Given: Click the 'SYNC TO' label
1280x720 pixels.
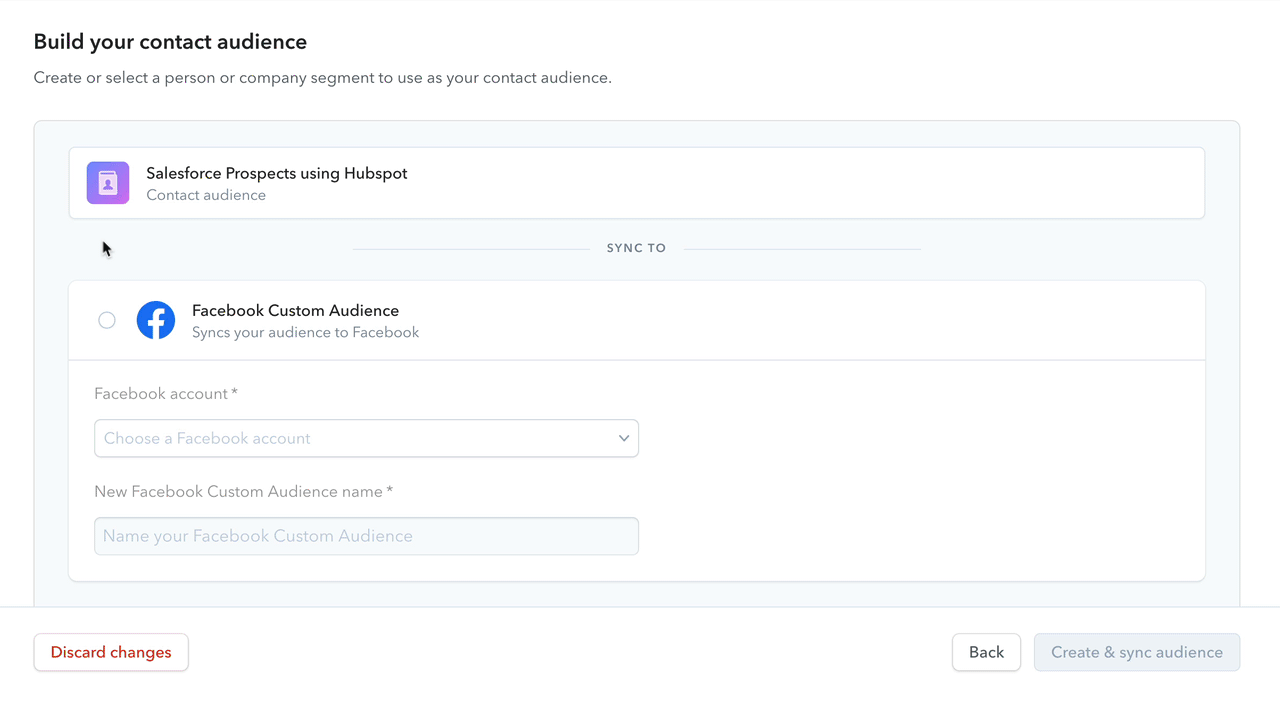Looking at the screenshot, I should [x=636, y=248].
